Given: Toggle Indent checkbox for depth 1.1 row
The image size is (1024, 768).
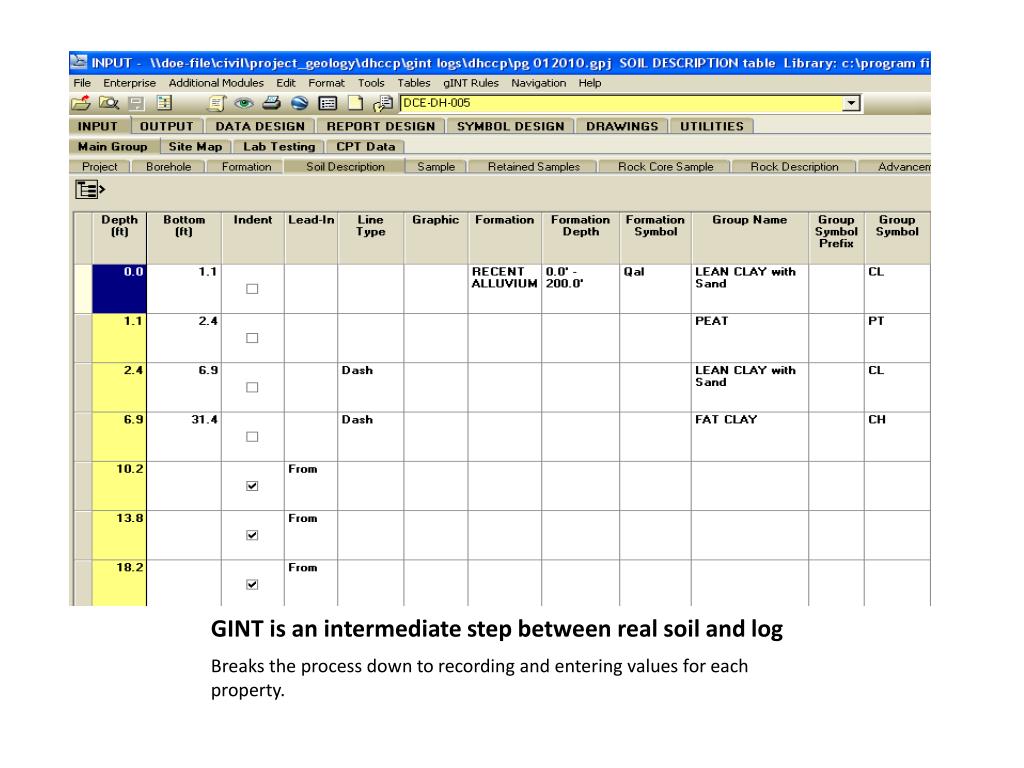Looking at the screenshot, I should [x=252, y=338].
